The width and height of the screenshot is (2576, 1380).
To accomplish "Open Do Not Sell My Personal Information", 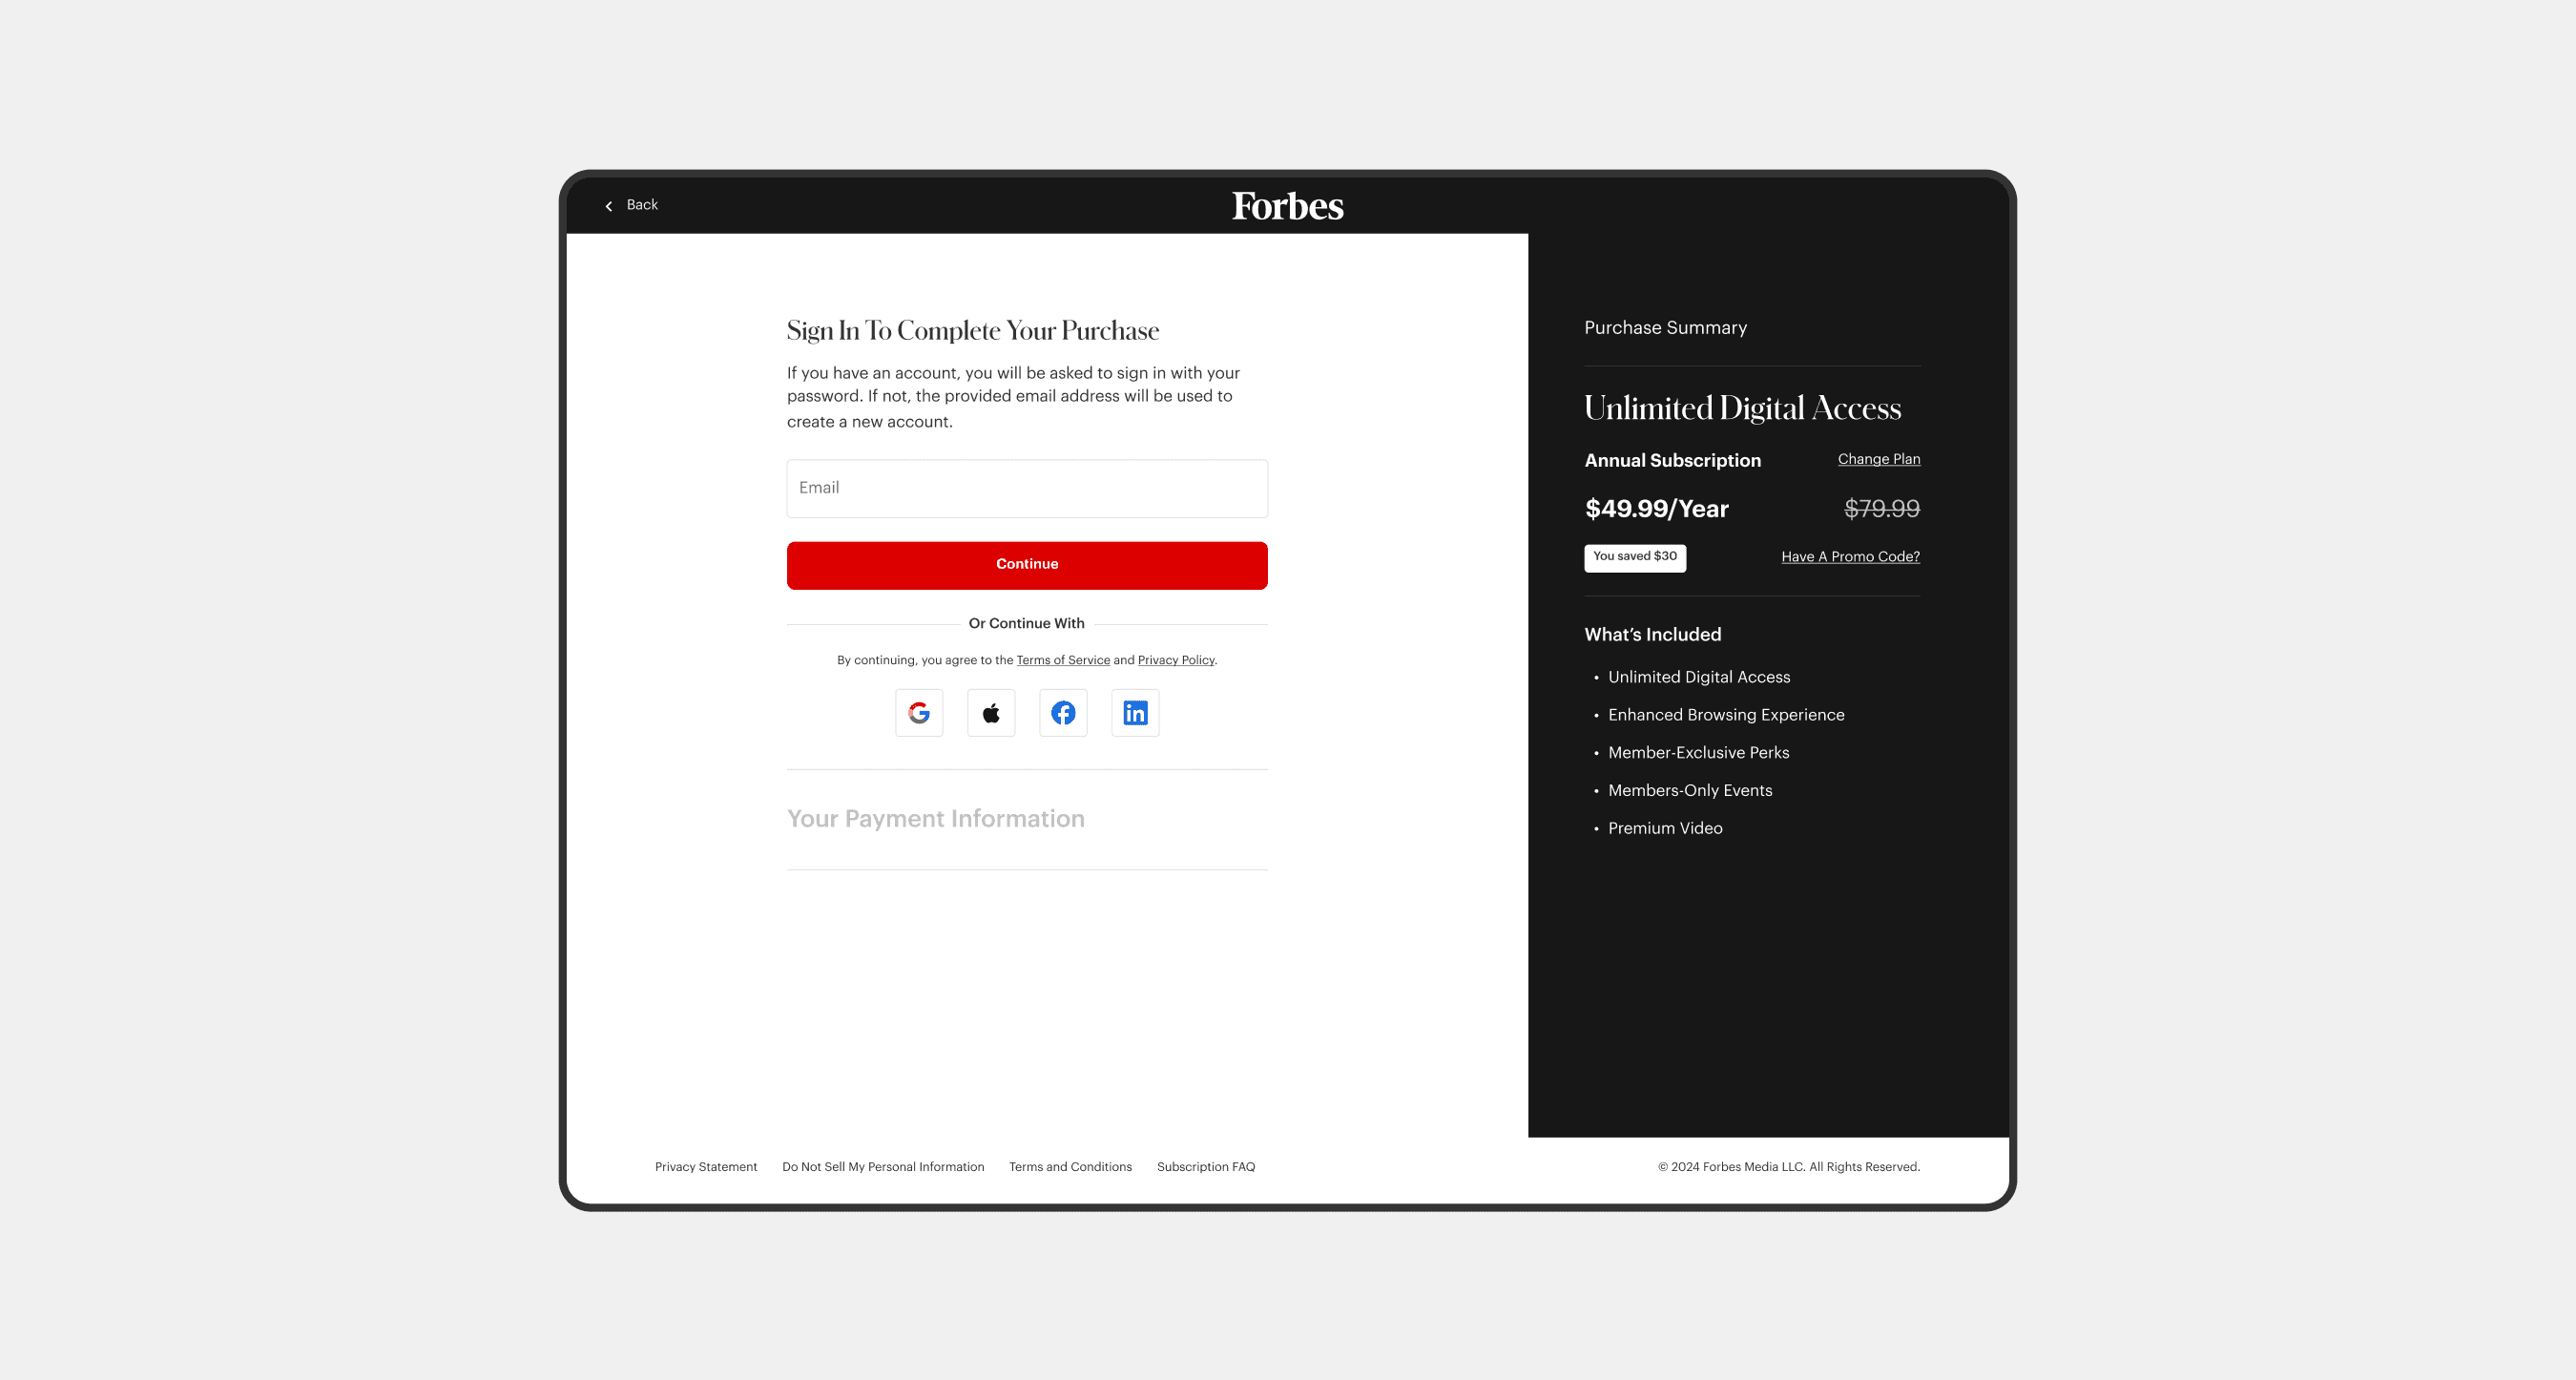I will click(883, 1167).
